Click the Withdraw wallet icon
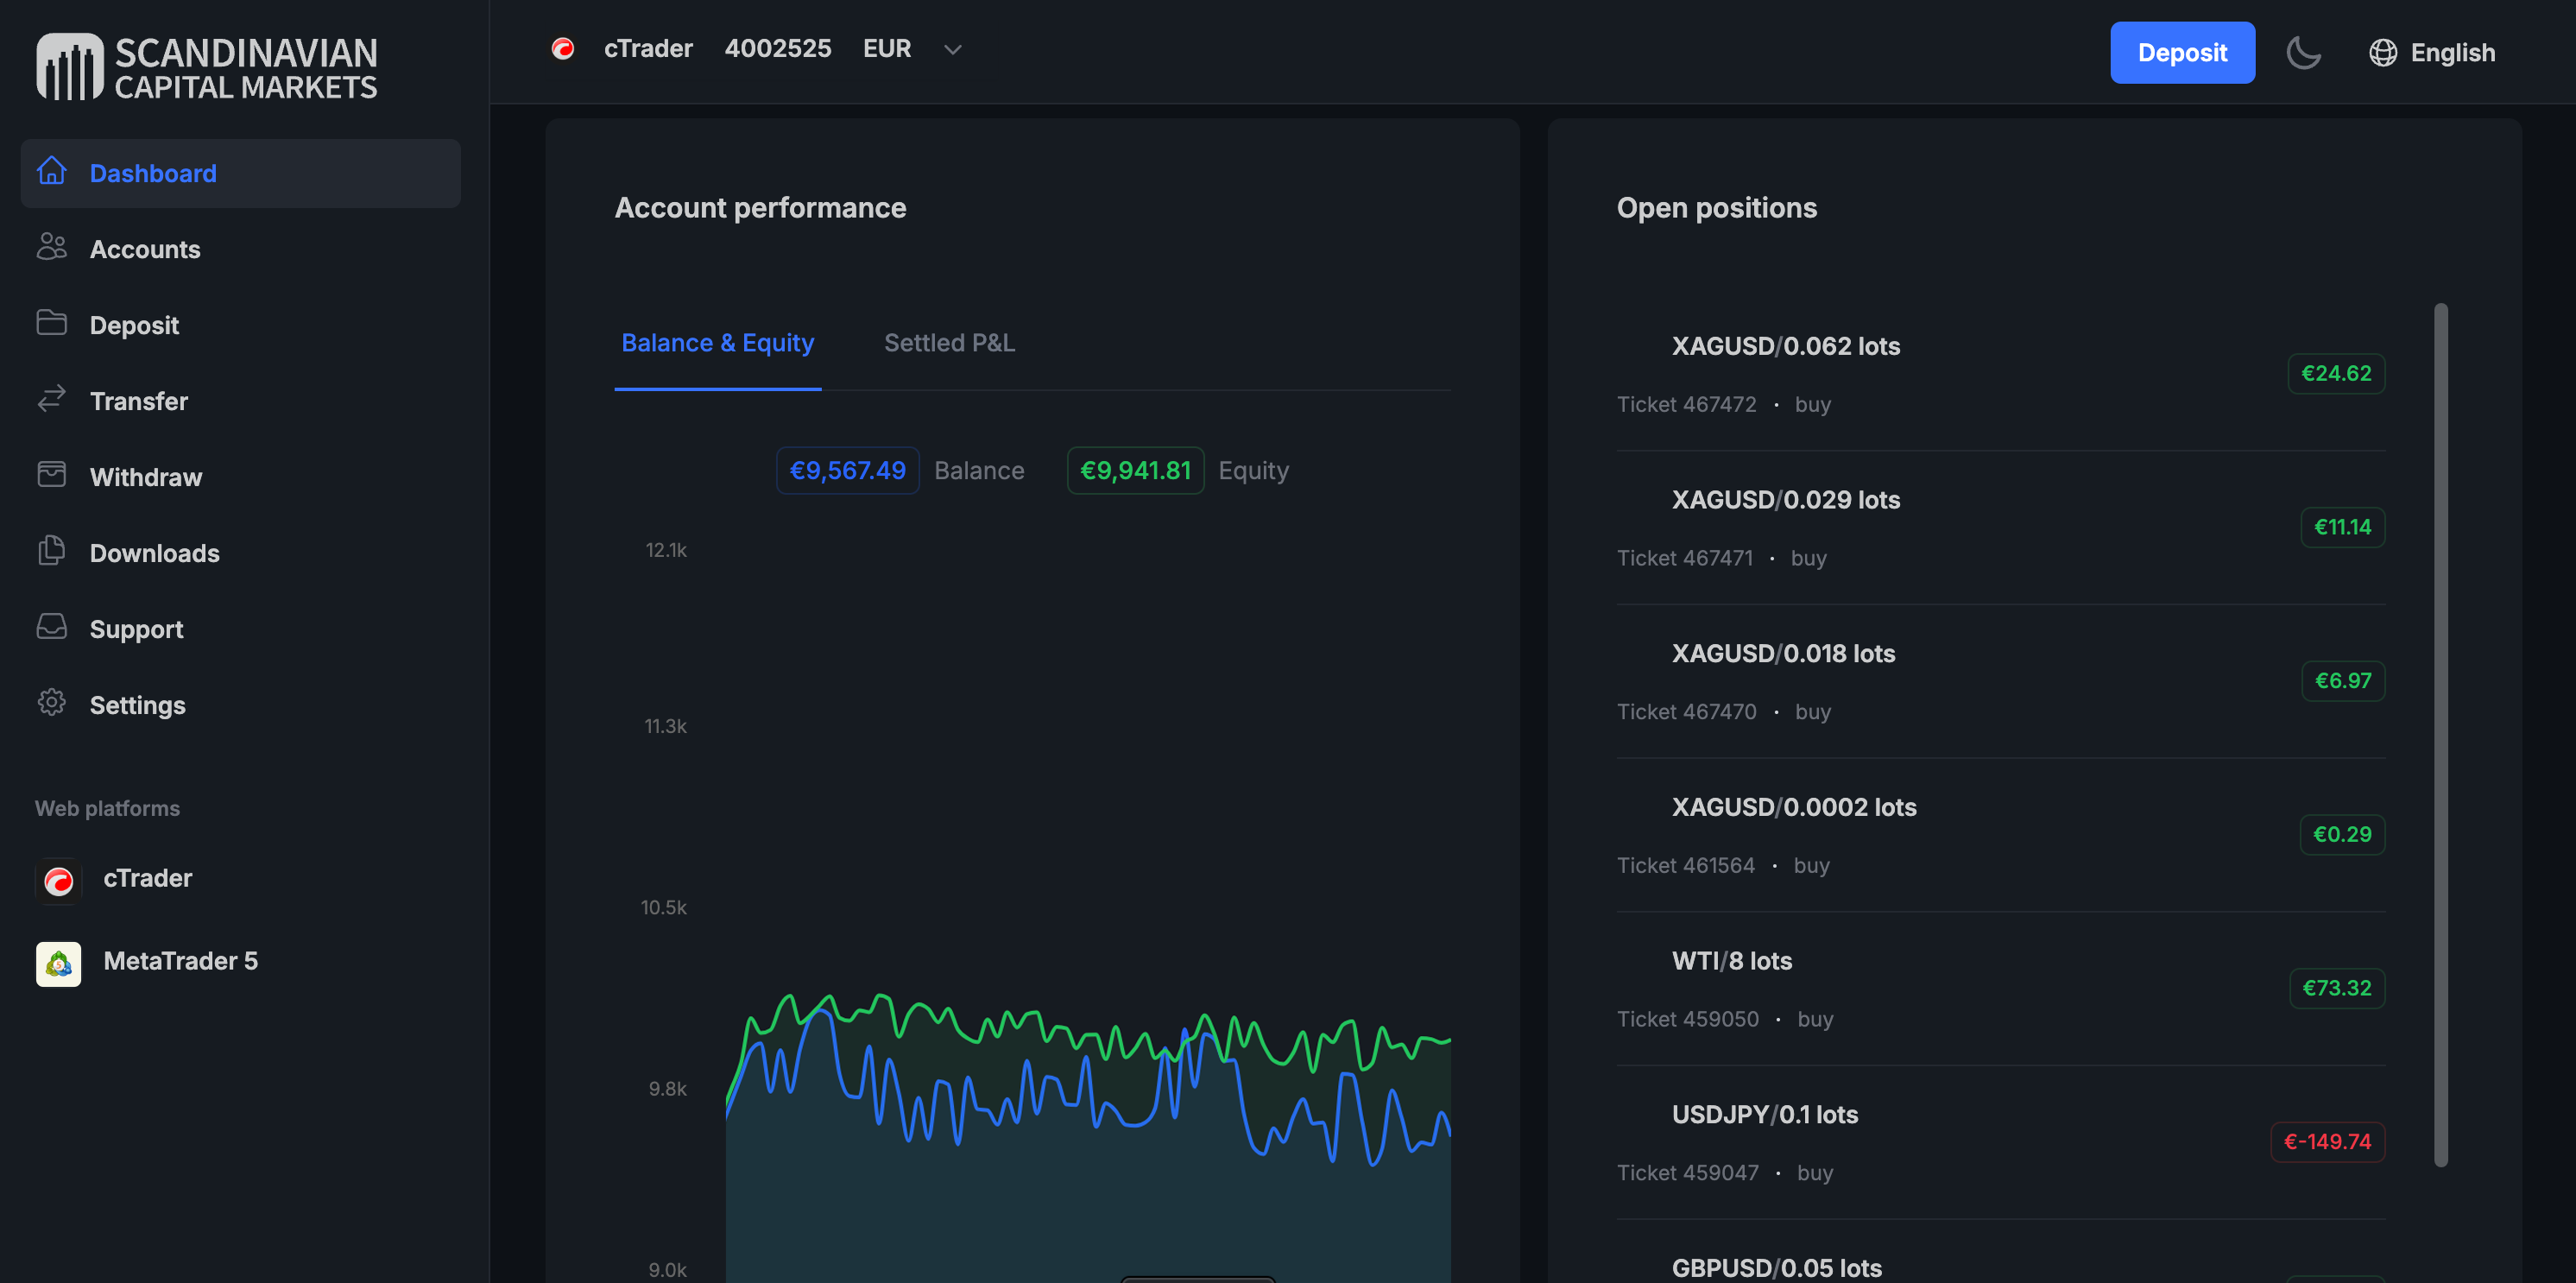This screenshot has width=2576, height=1283. pos(52,476)
